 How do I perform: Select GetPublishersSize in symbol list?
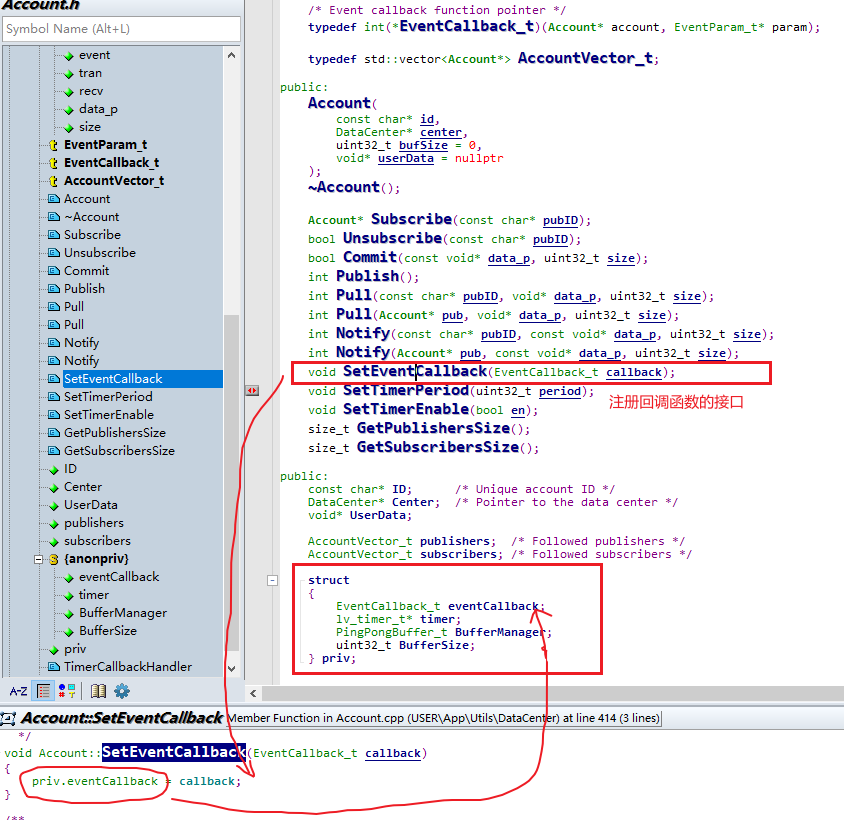click(x=115, y=433)
